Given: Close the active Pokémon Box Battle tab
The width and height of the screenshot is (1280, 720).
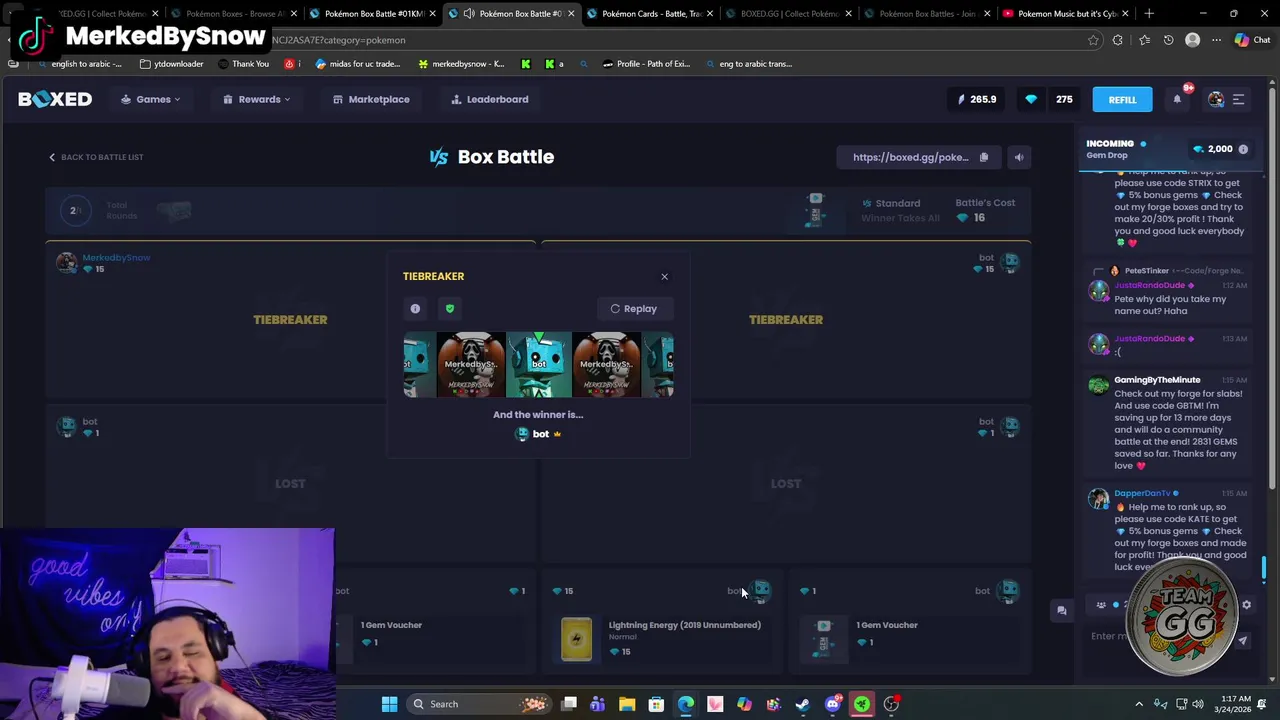Looking at the screenshot, I should [571, 14].
